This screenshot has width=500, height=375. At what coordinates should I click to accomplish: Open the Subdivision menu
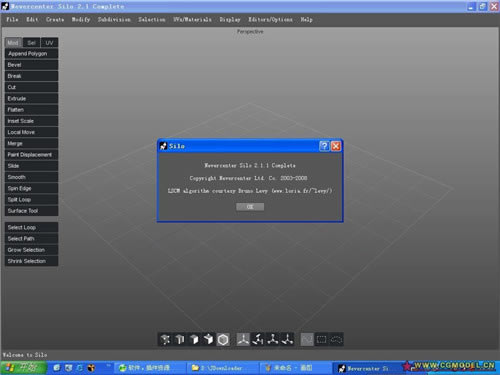click(x=114, y=20)
